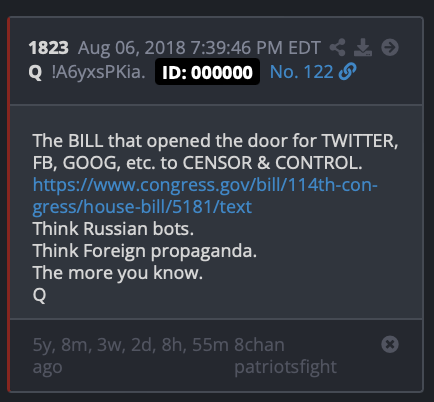Viewport: 434px width, 402px height.
Task: Click the 5y, 8m, 3w ago text
Action: coord(130,356)
